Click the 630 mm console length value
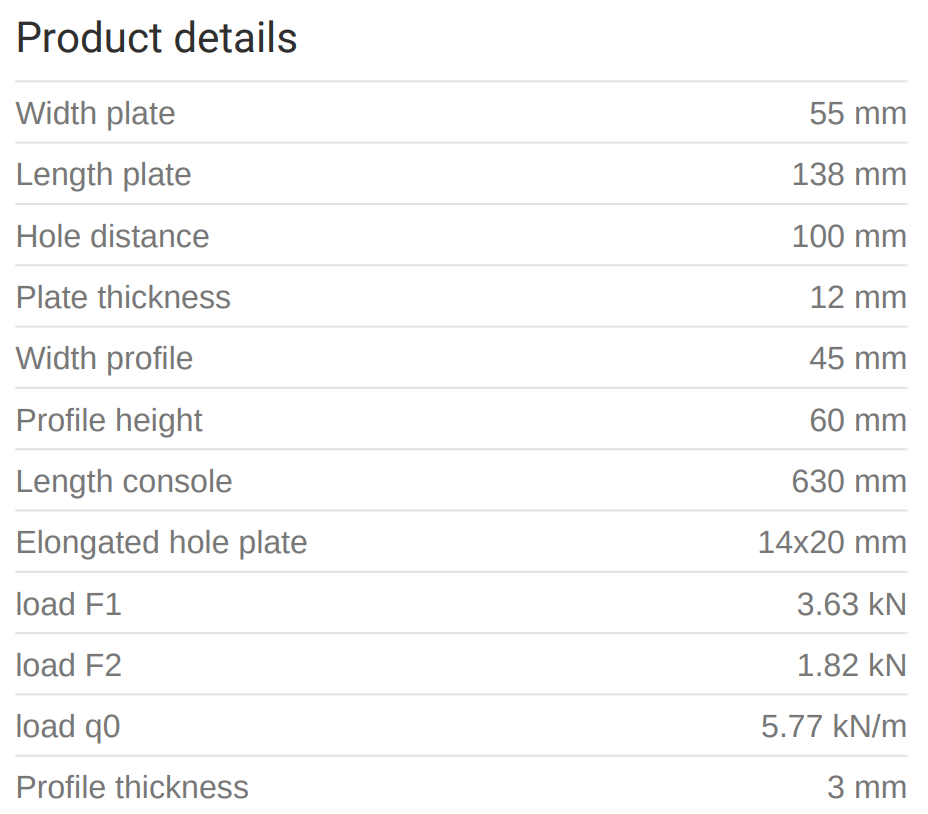This screenshot has height=814, width=928. coord(848,482)
